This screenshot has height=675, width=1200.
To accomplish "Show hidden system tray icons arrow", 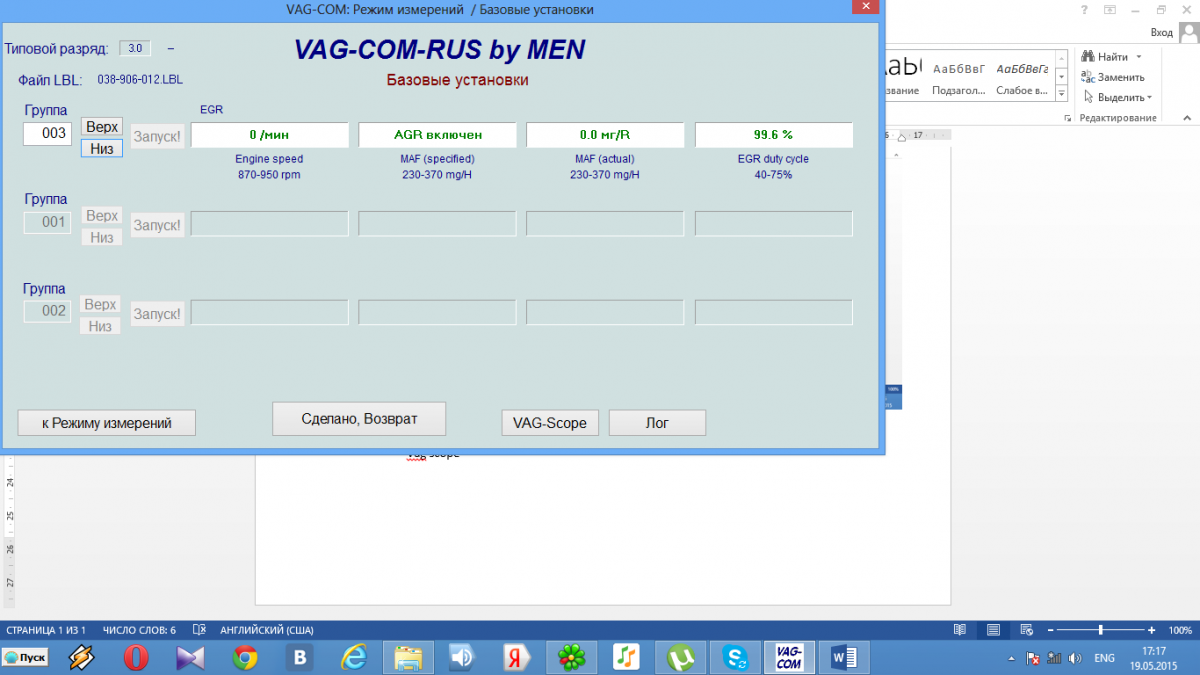I will tap(1013, 659).
